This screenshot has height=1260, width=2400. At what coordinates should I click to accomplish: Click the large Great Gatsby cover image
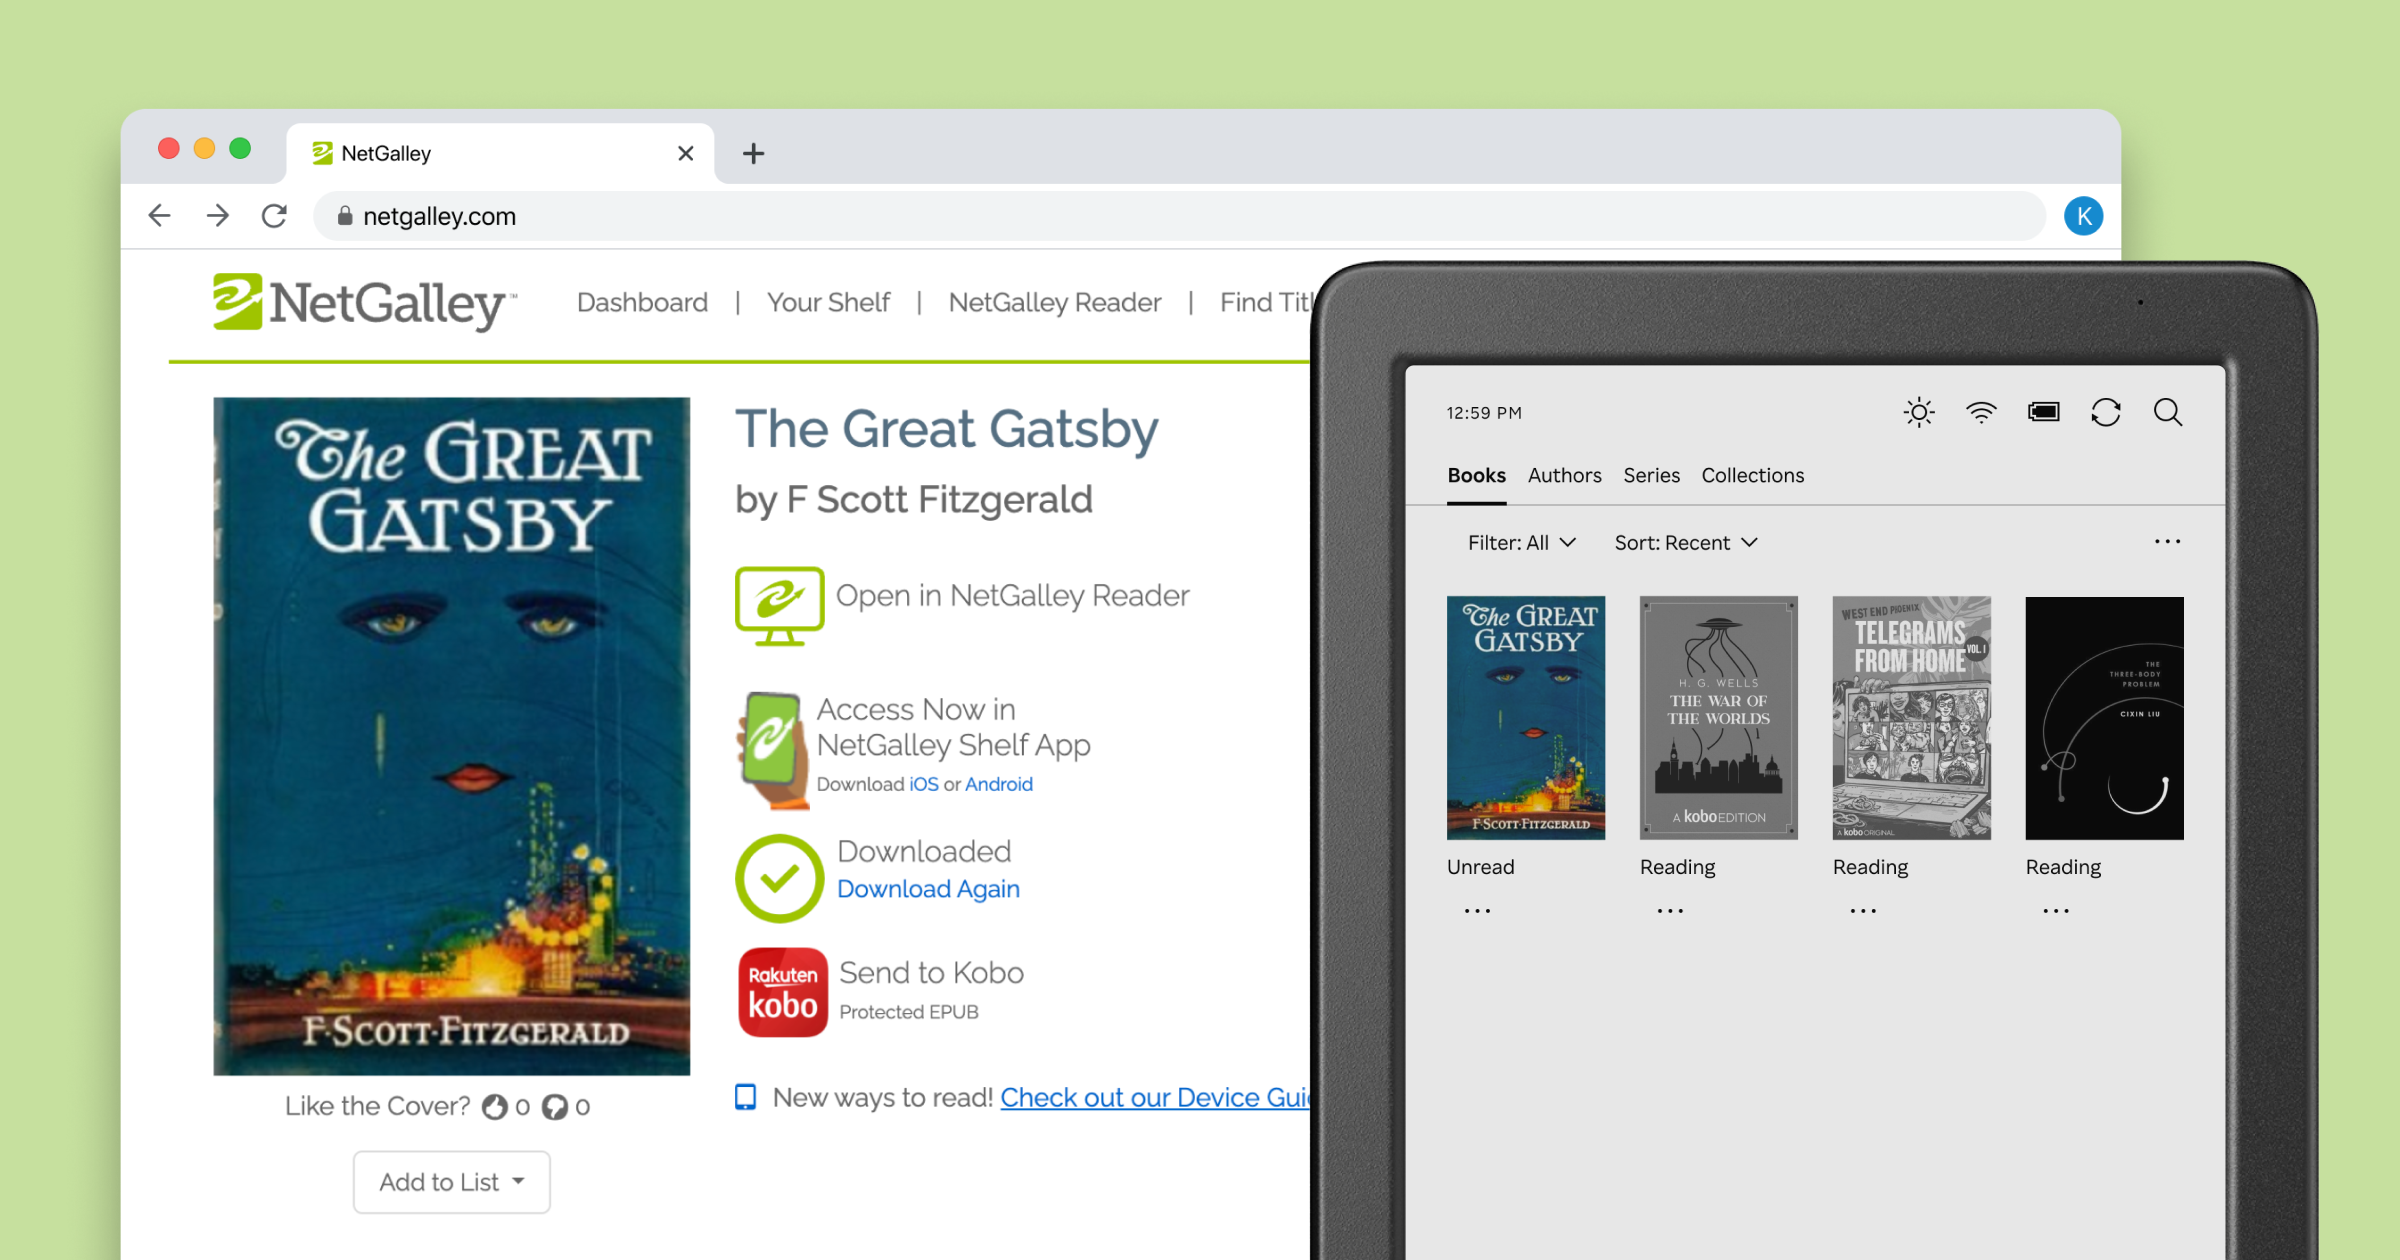pos(452,736)
